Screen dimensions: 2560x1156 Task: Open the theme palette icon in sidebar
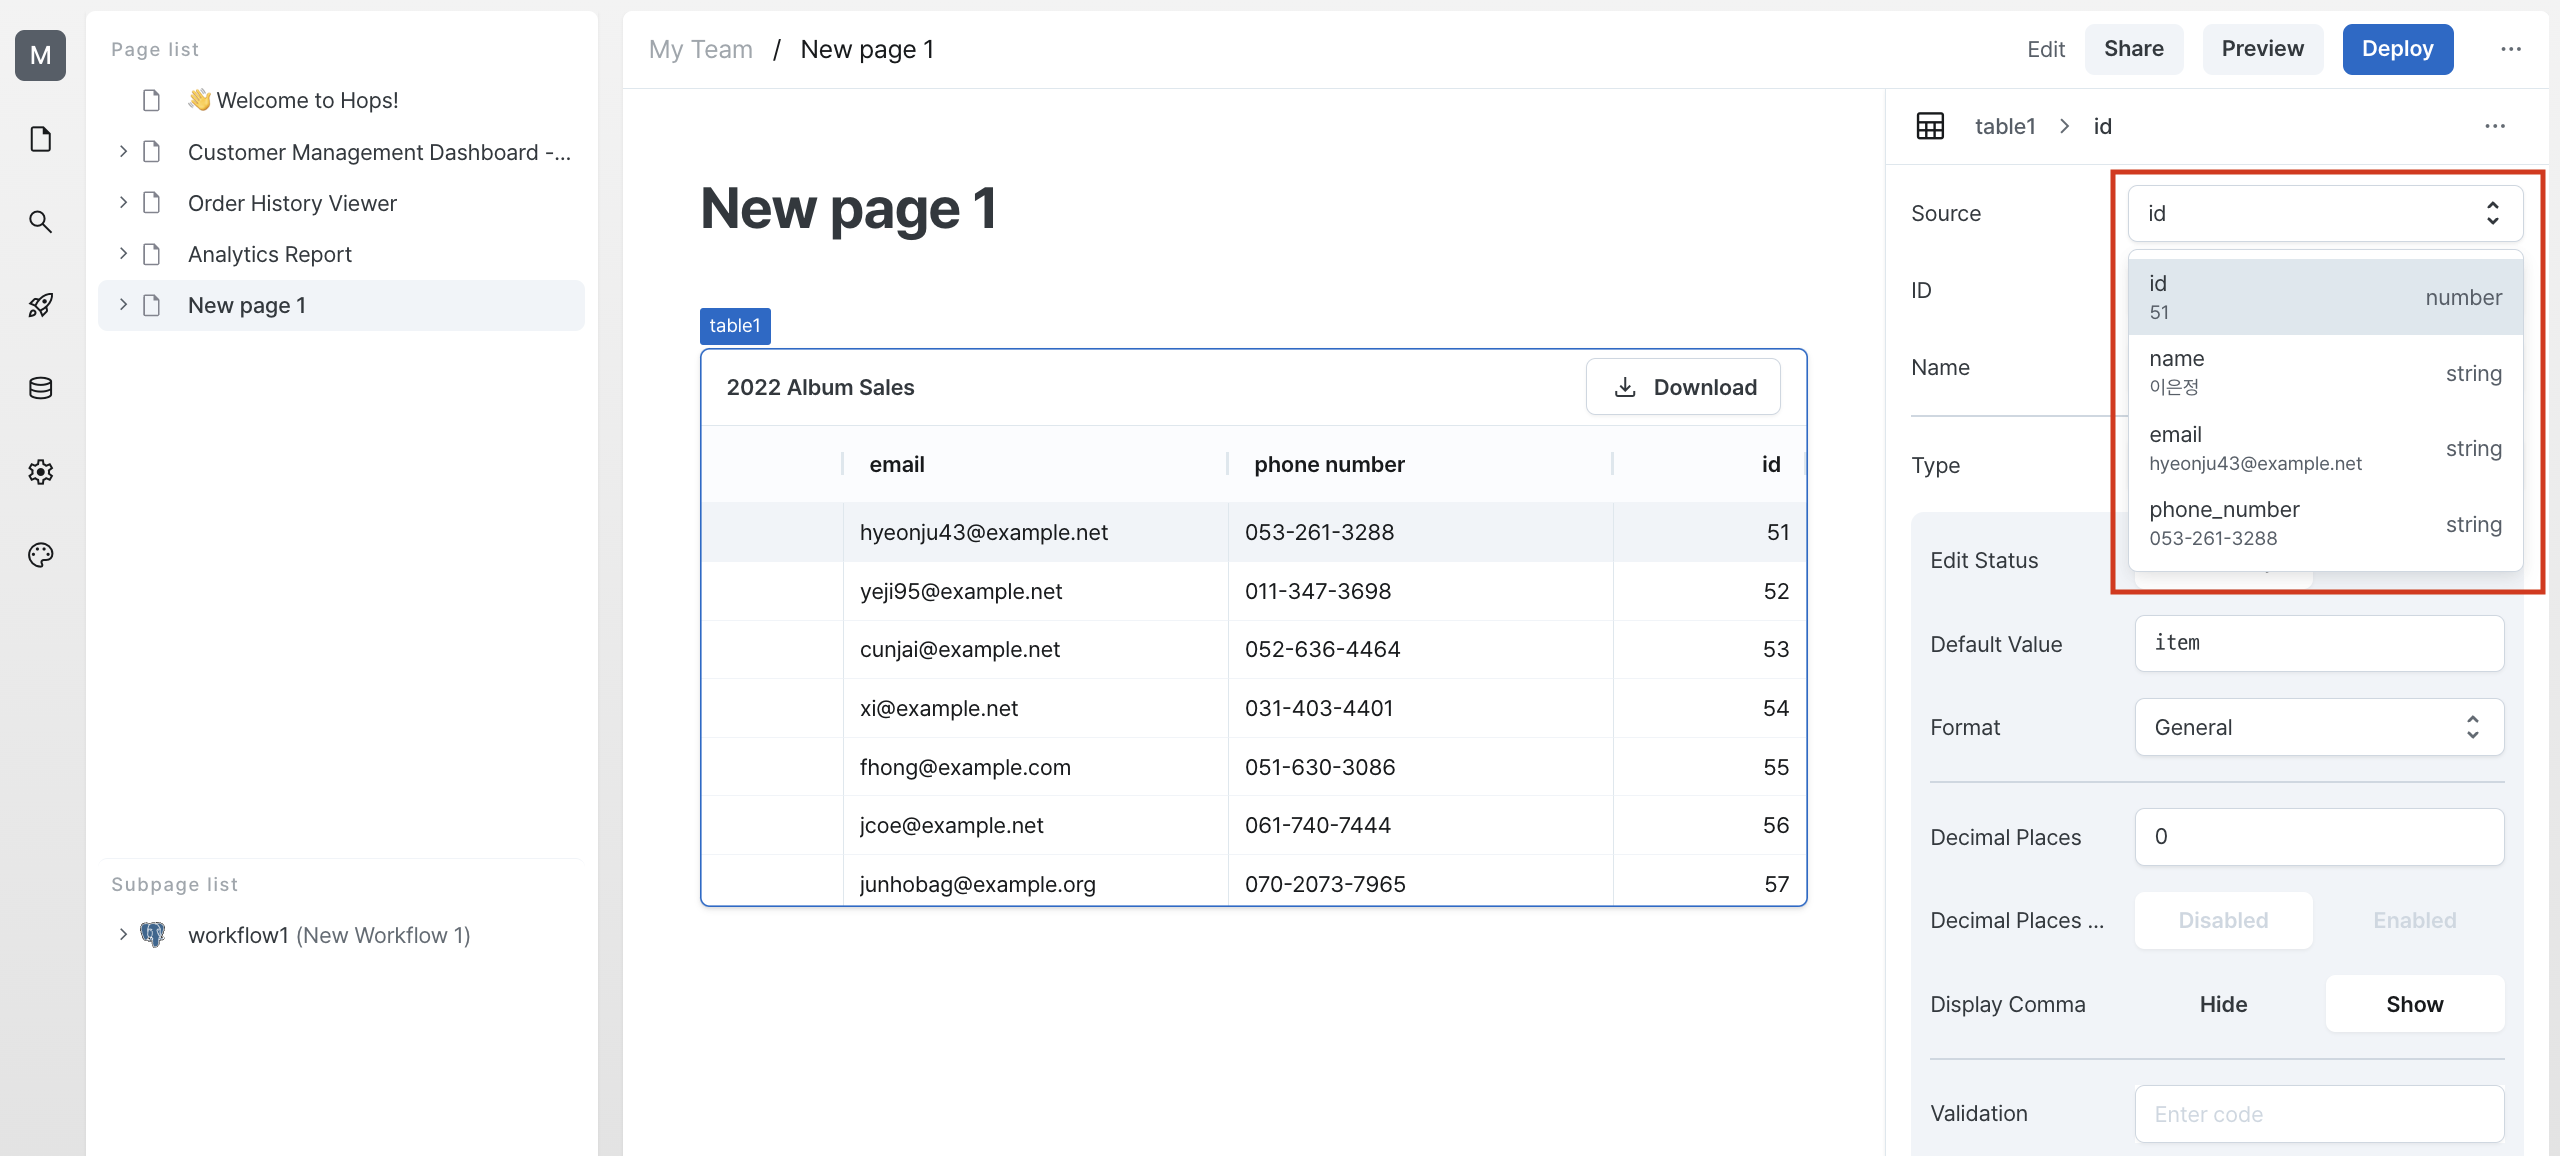40,555
